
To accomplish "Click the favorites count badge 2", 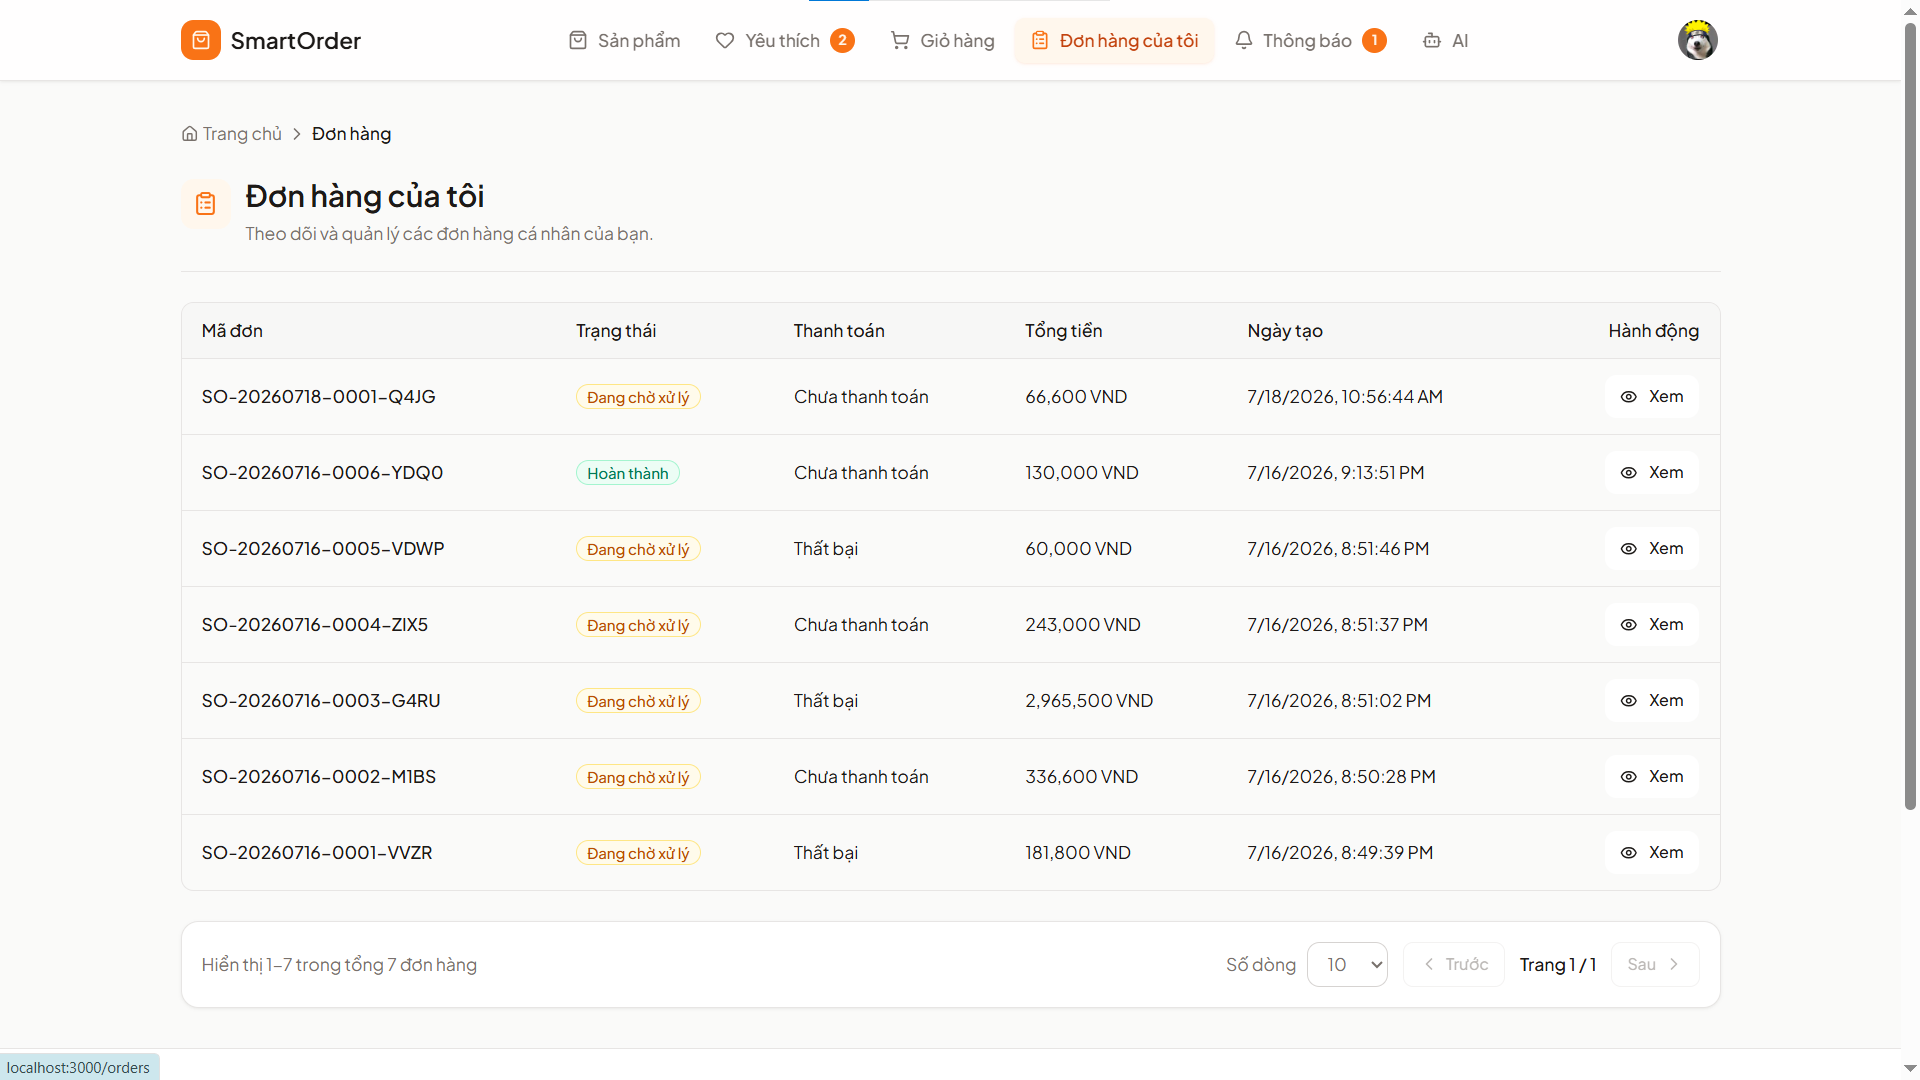I will click(x=842, y=40).
